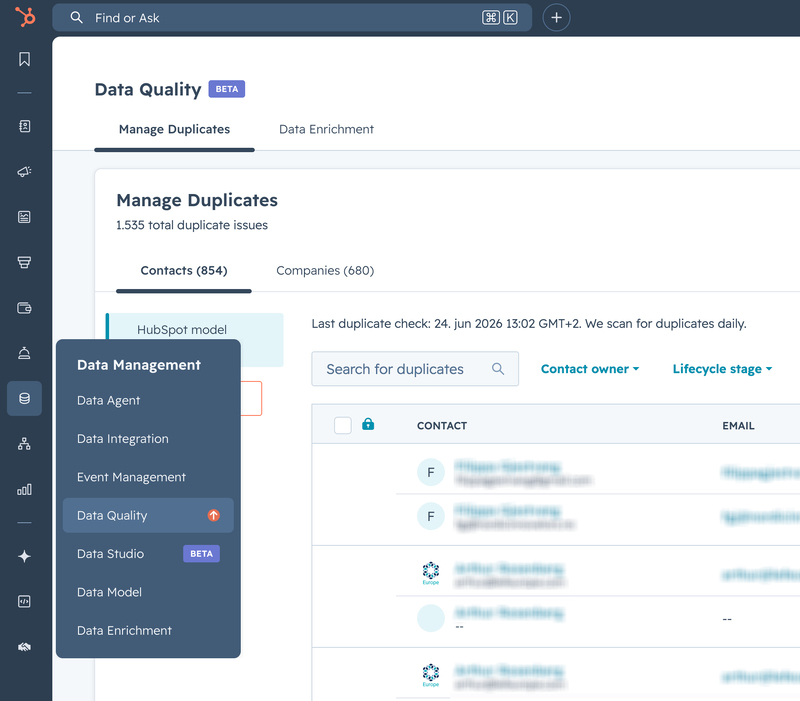Focus the Find or Ask search bar
This screenshot has width=800, height=701.
pos(292,18)
